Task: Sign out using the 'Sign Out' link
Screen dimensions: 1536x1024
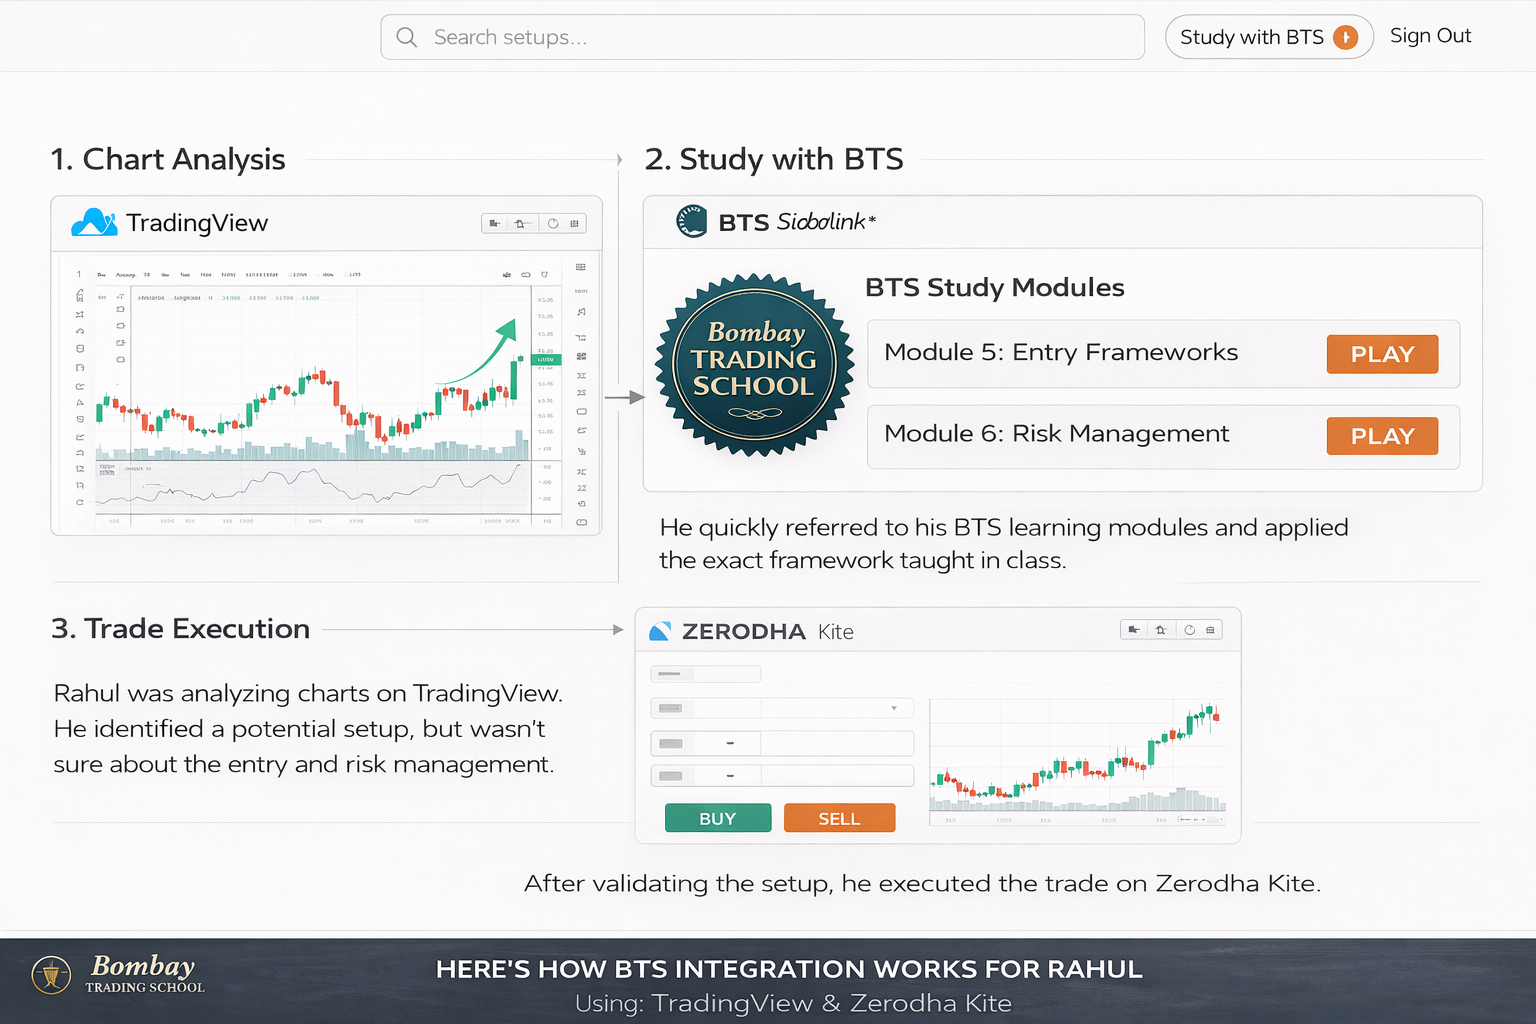Action: [1430, 36]
